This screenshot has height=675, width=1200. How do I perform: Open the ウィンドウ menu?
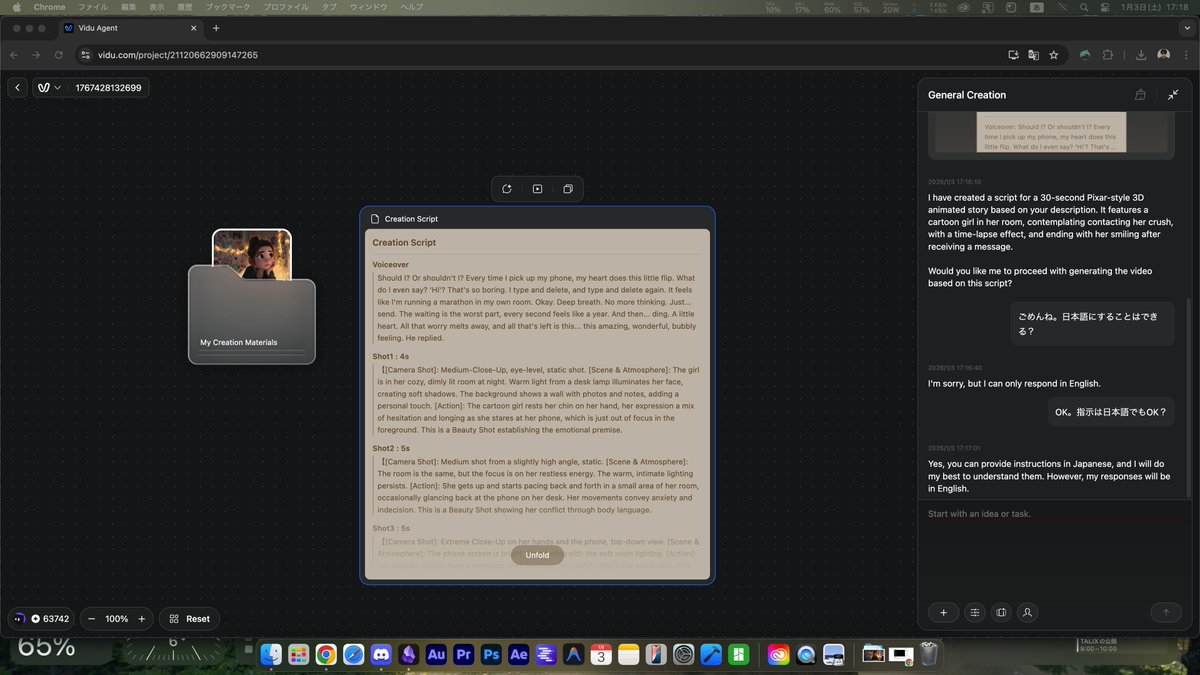[x=371, y=7]
